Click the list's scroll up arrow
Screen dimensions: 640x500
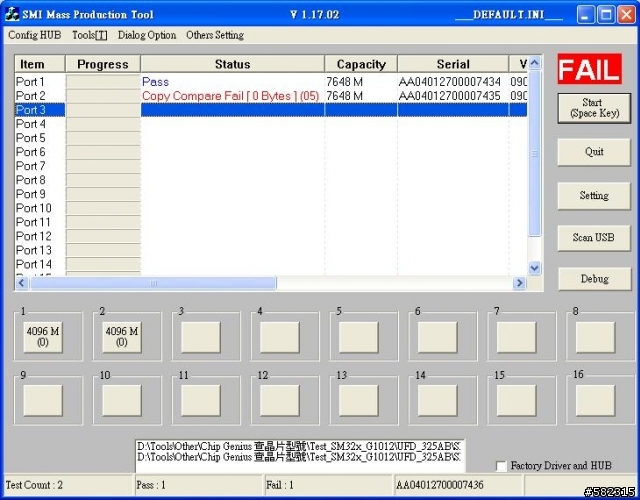click(534, 62)
